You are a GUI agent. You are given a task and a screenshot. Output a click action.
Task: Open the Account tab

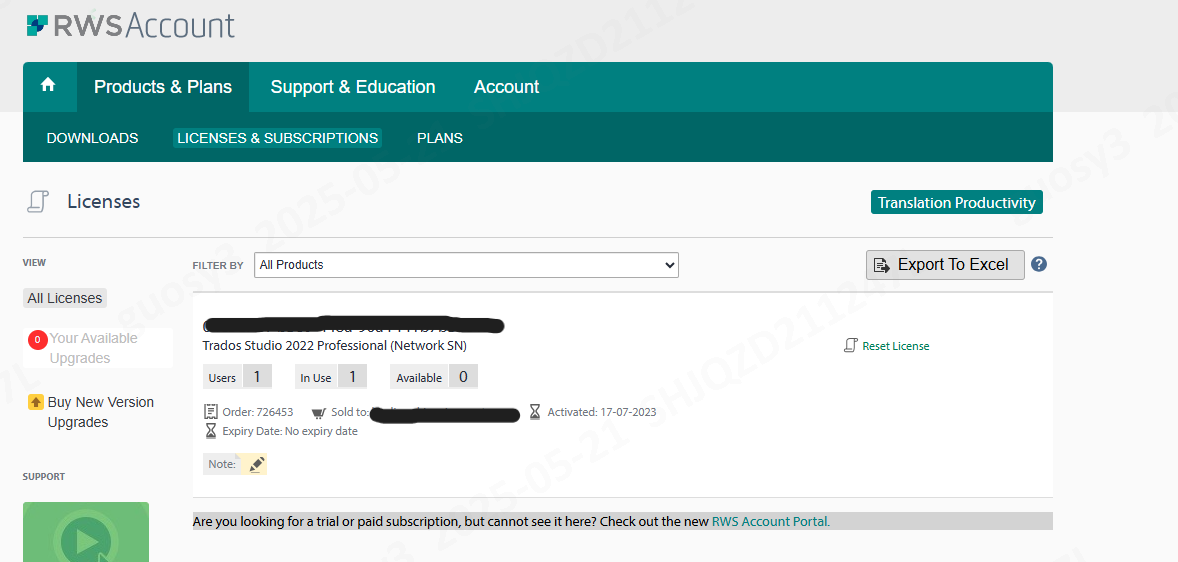pyautogui.click(x=506, y=87)
